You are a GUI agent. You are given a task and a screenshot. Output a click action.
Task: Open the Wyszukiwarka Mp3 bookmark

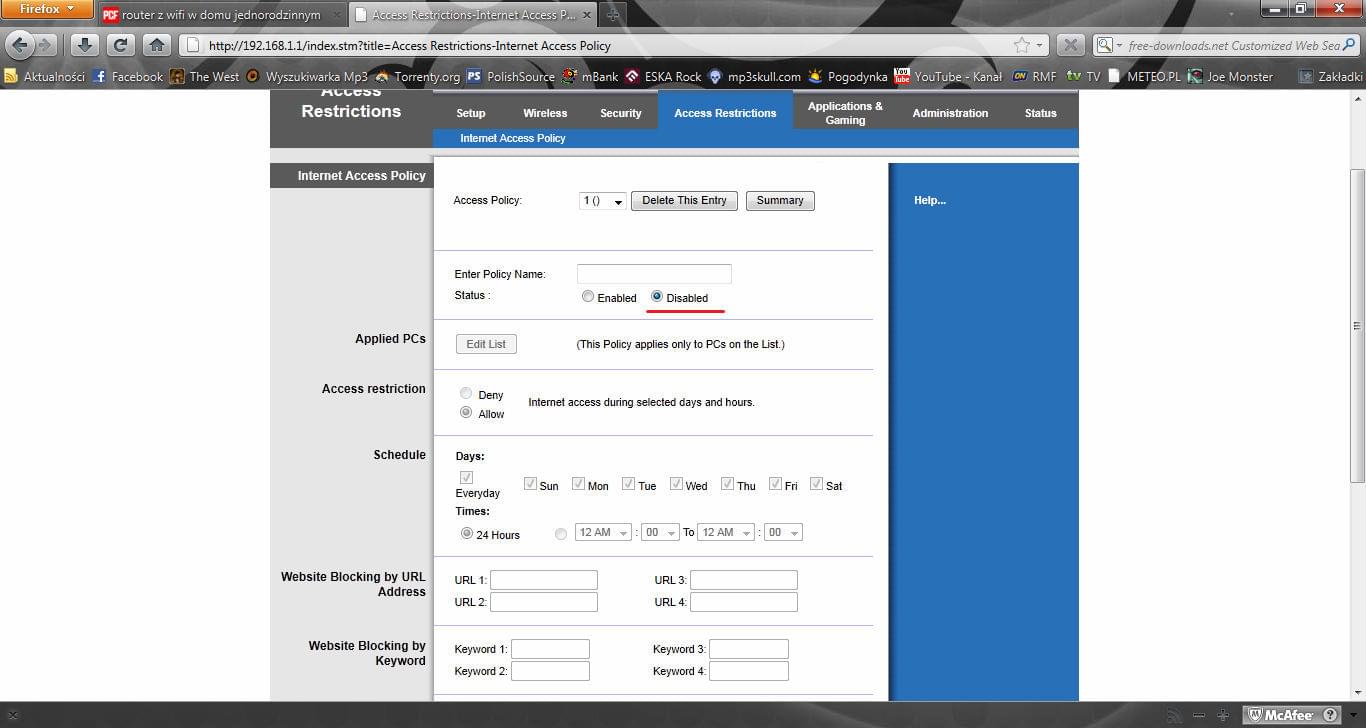point(307,76)
